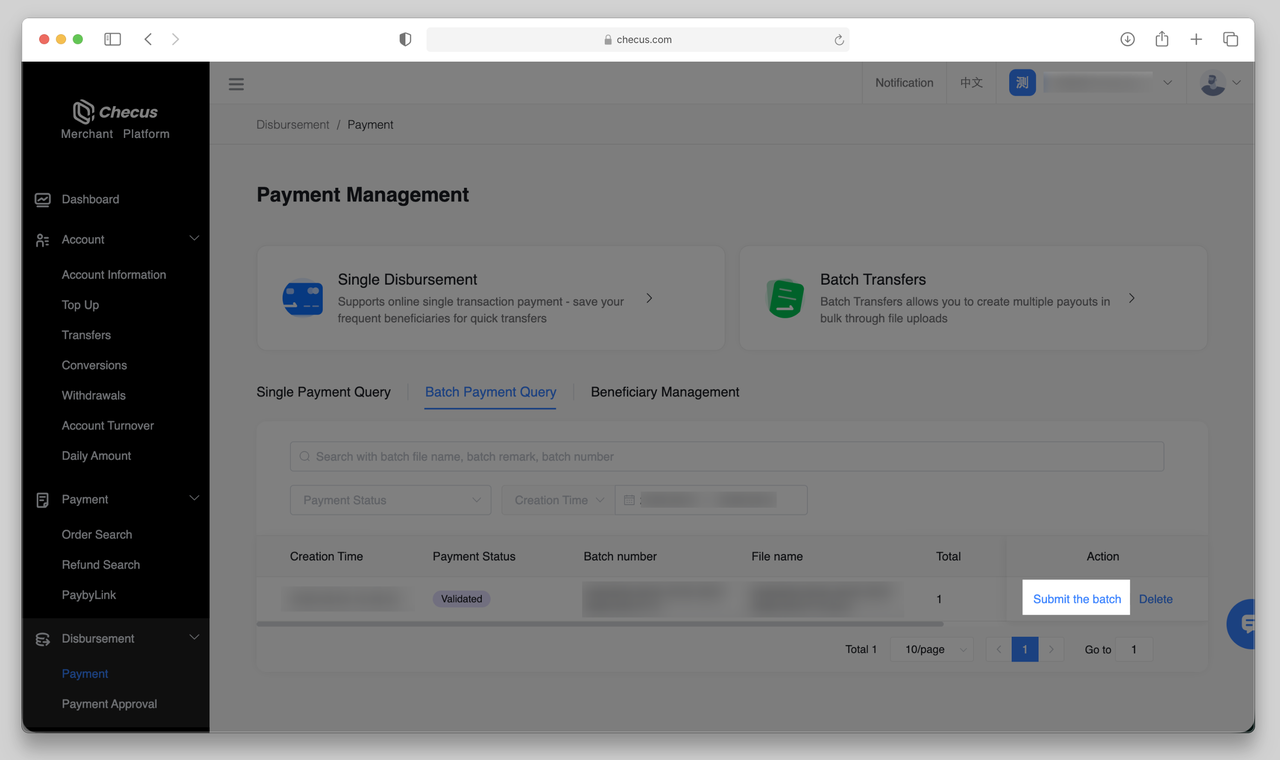Click the Single Disbursement card icon
Viewport: 1280px width, 760px height.
[302, 298]
